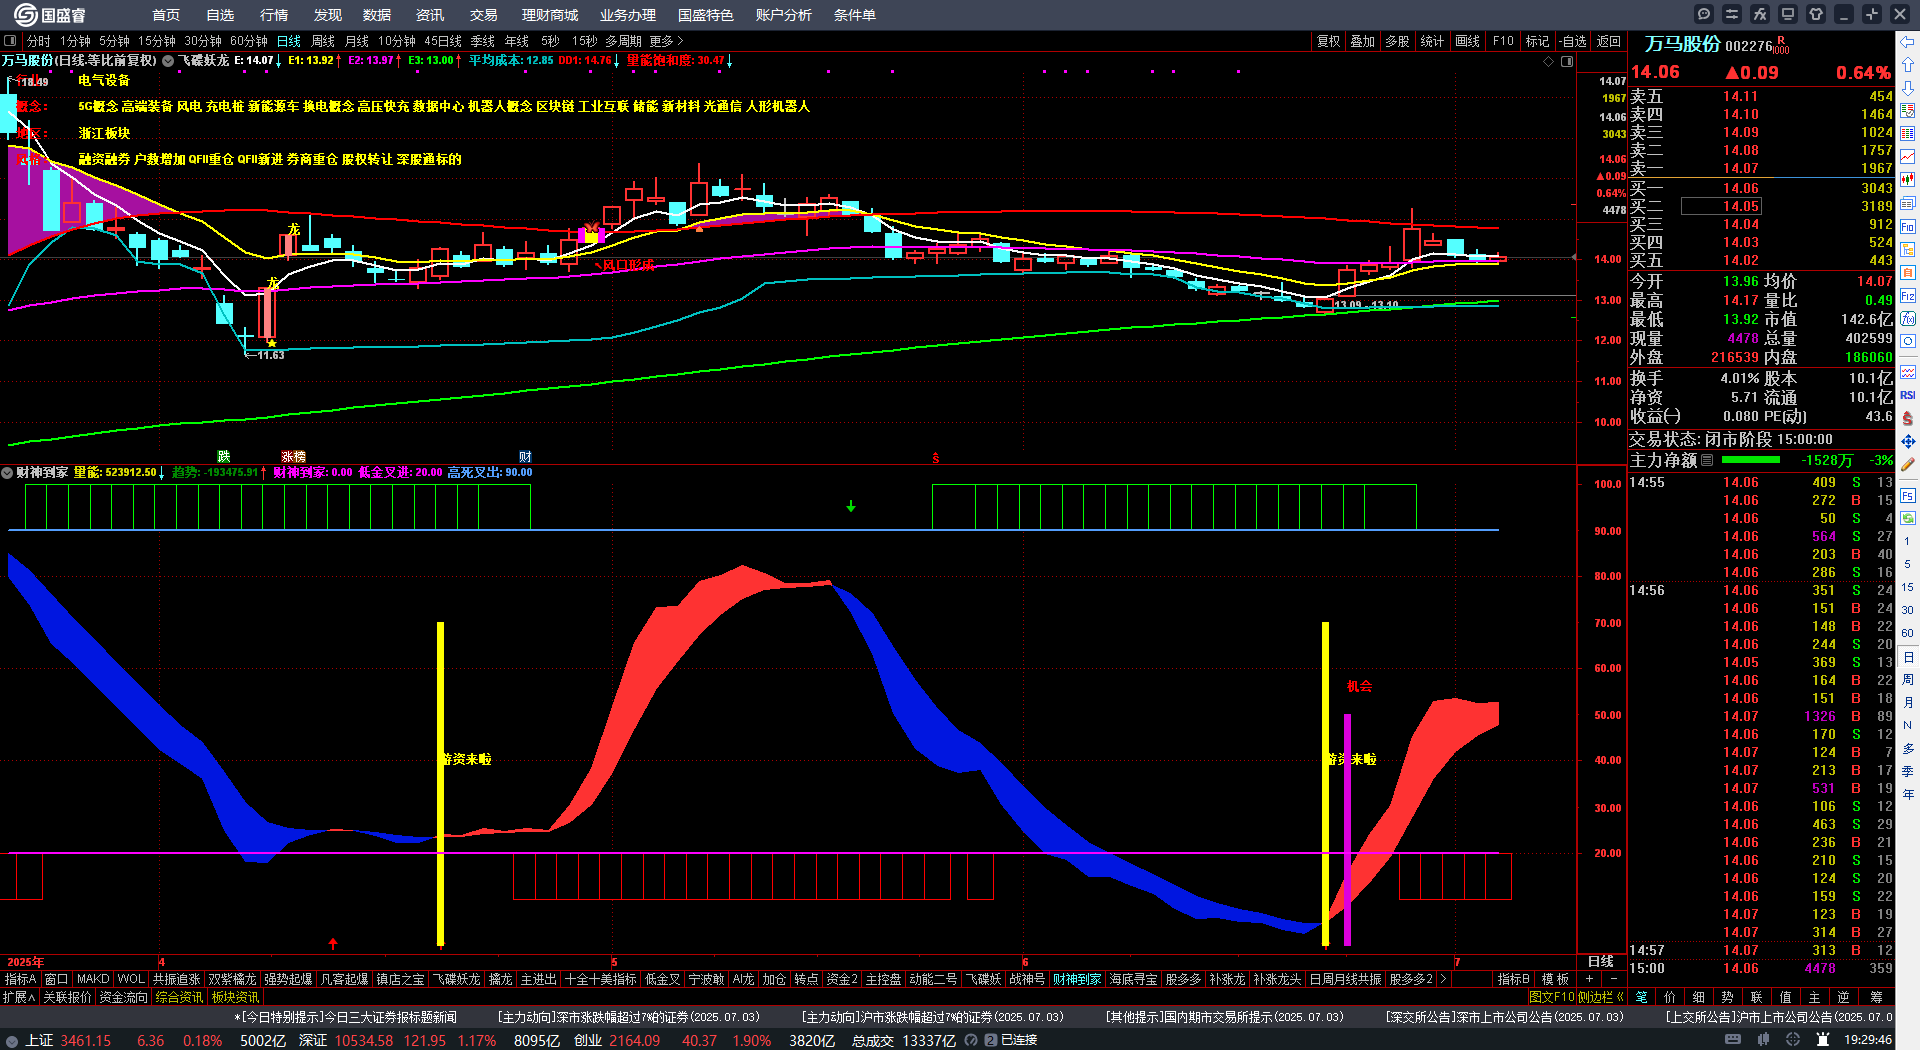This screenshot has width=1920, height=1050.
Task: Click the blue back arrow in right sidebar
Action: 1908,42
